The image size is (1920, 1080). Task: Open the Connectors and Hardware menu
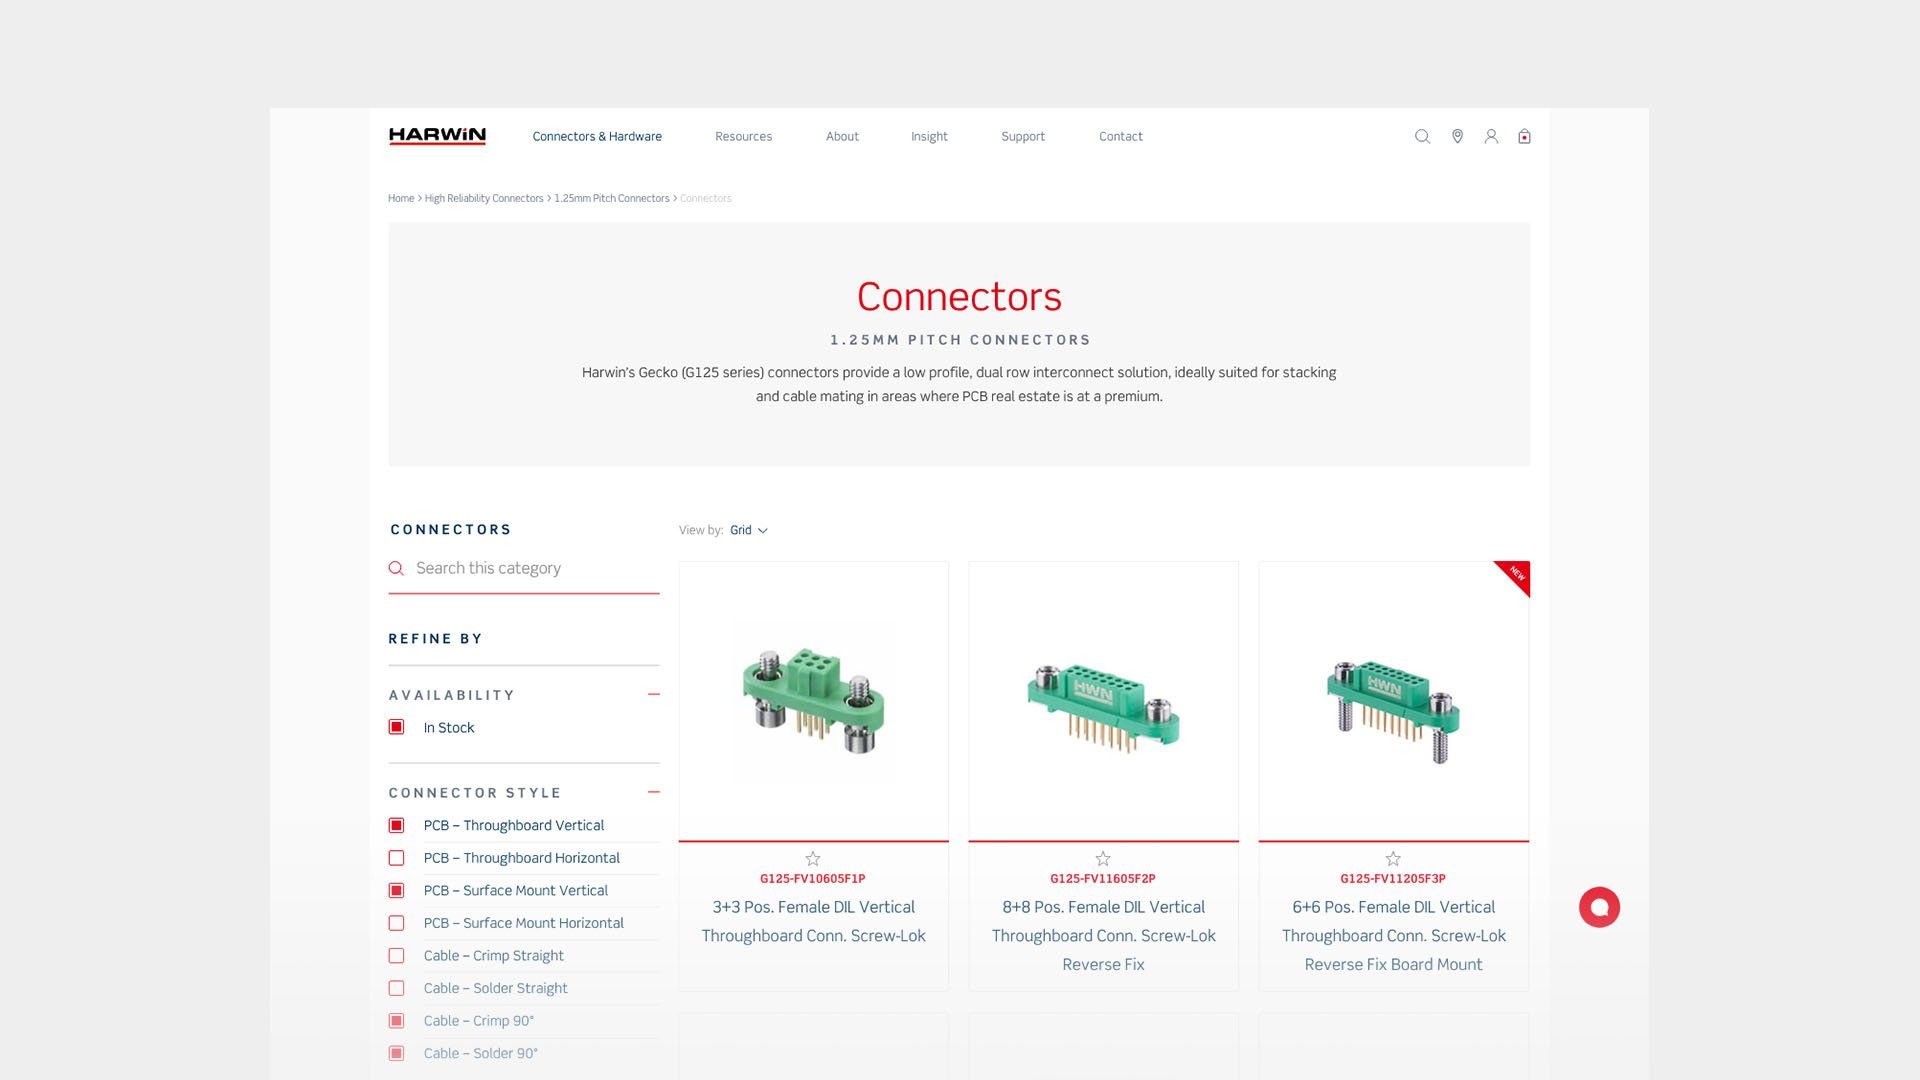(x=596, y=136)
